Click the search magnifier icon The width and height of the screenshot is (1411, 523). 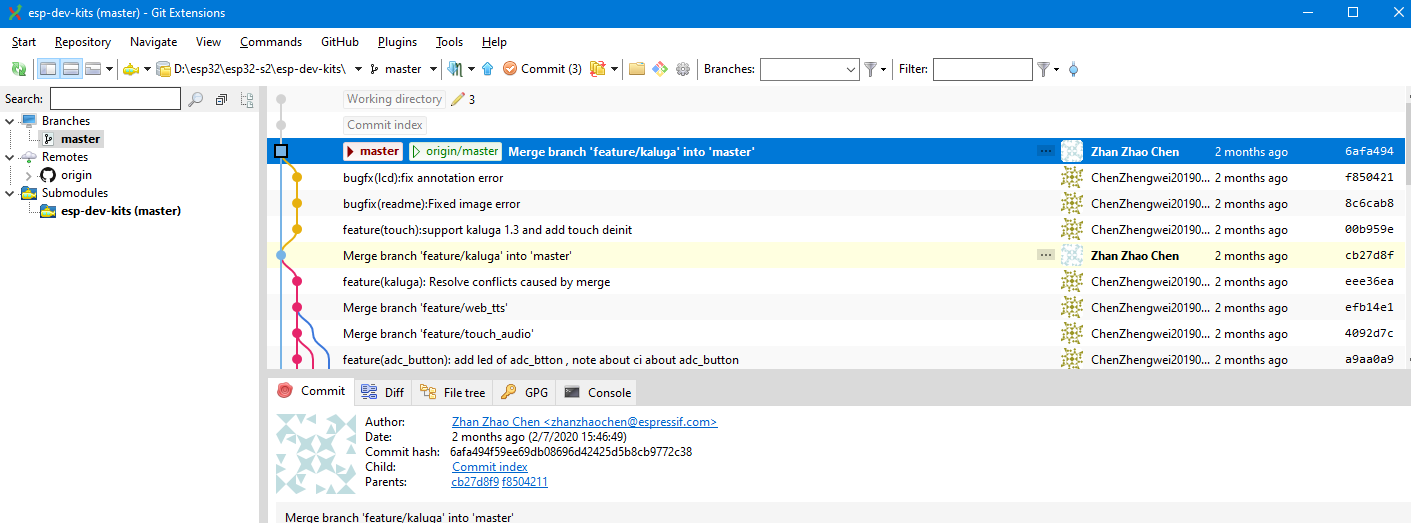196,99
